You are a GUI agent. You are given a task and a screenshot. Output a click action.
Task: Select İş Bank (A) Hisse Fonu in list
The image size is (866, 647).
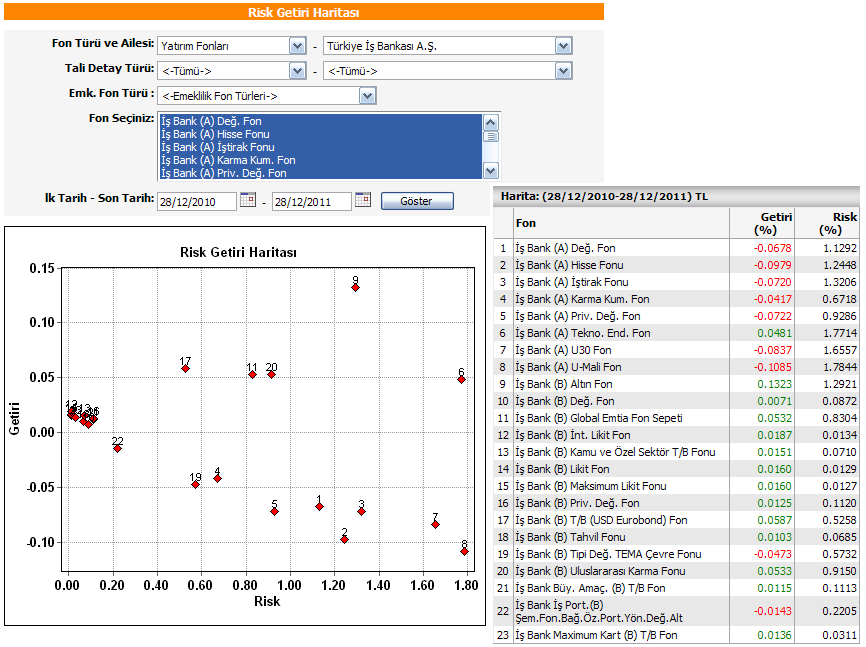tap(320, 134)
